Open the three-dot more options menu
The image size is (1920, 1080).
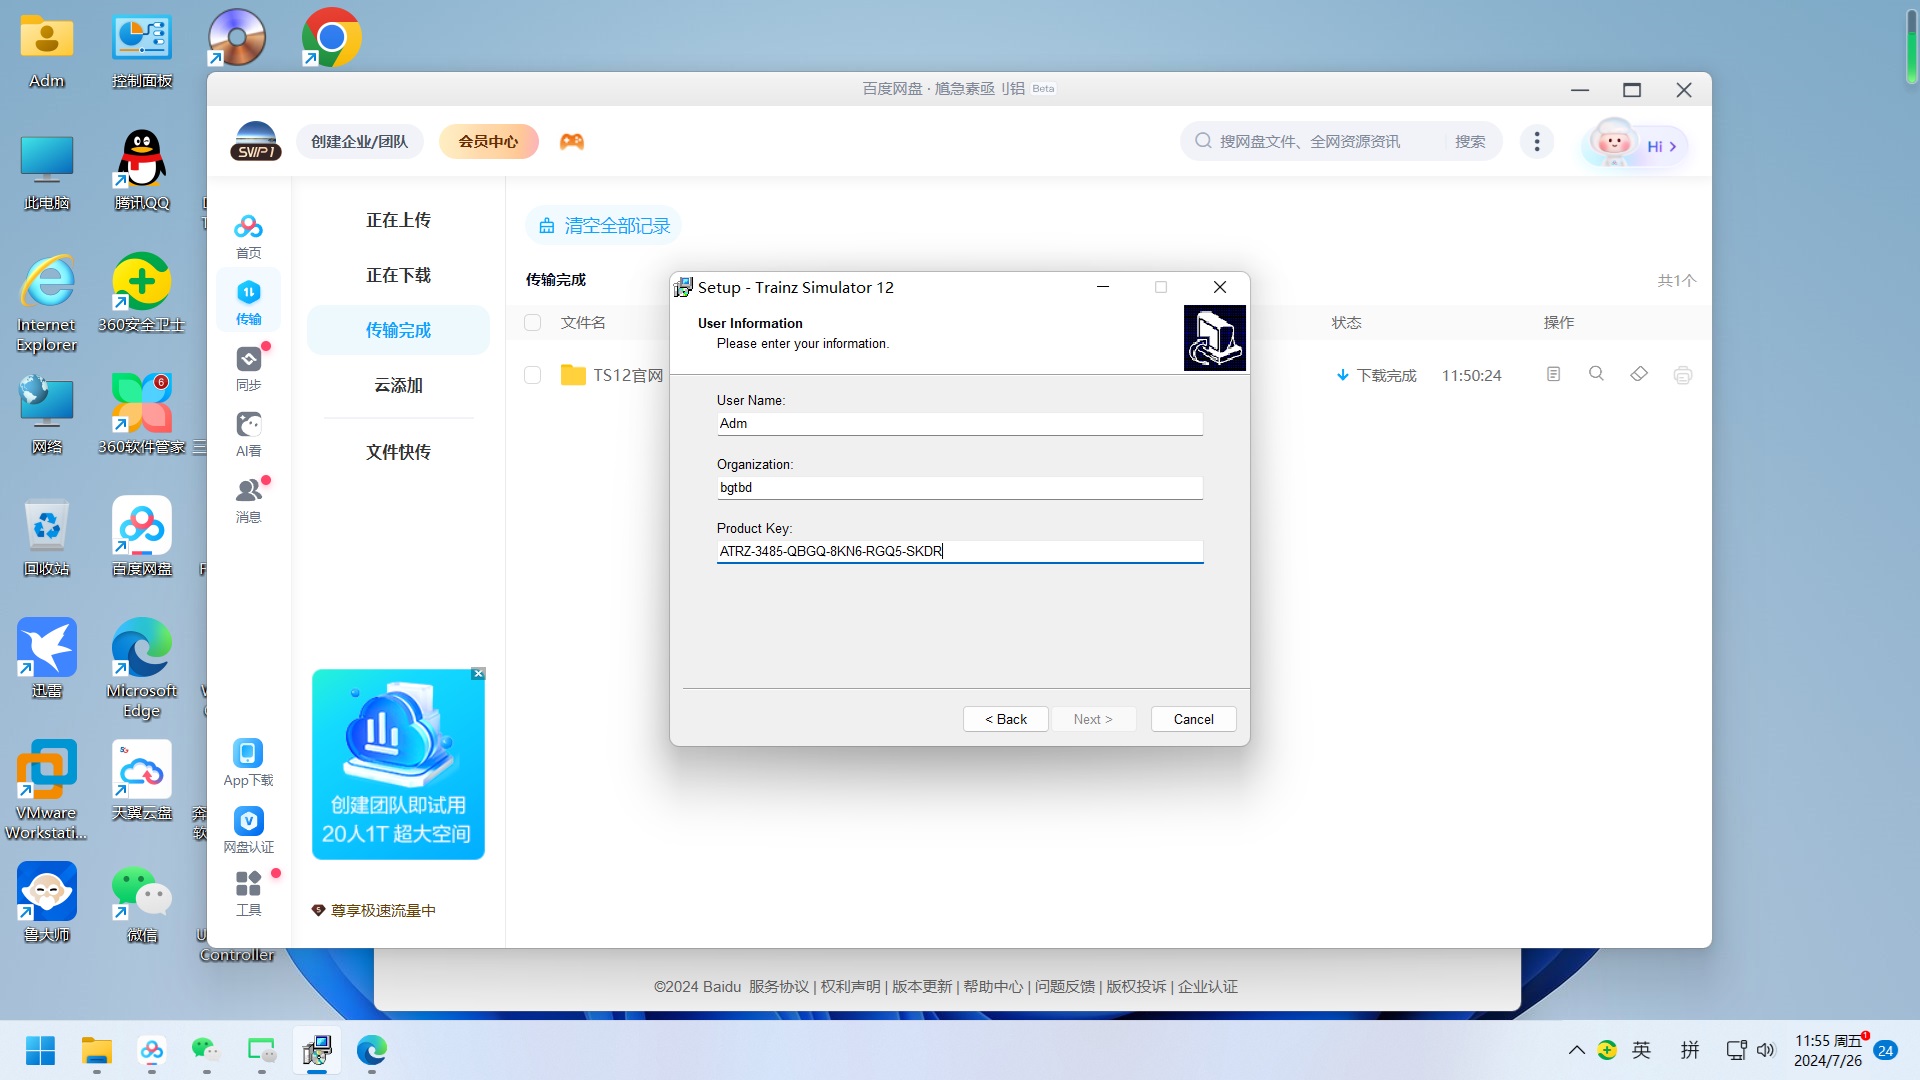tap(1536, 142)
